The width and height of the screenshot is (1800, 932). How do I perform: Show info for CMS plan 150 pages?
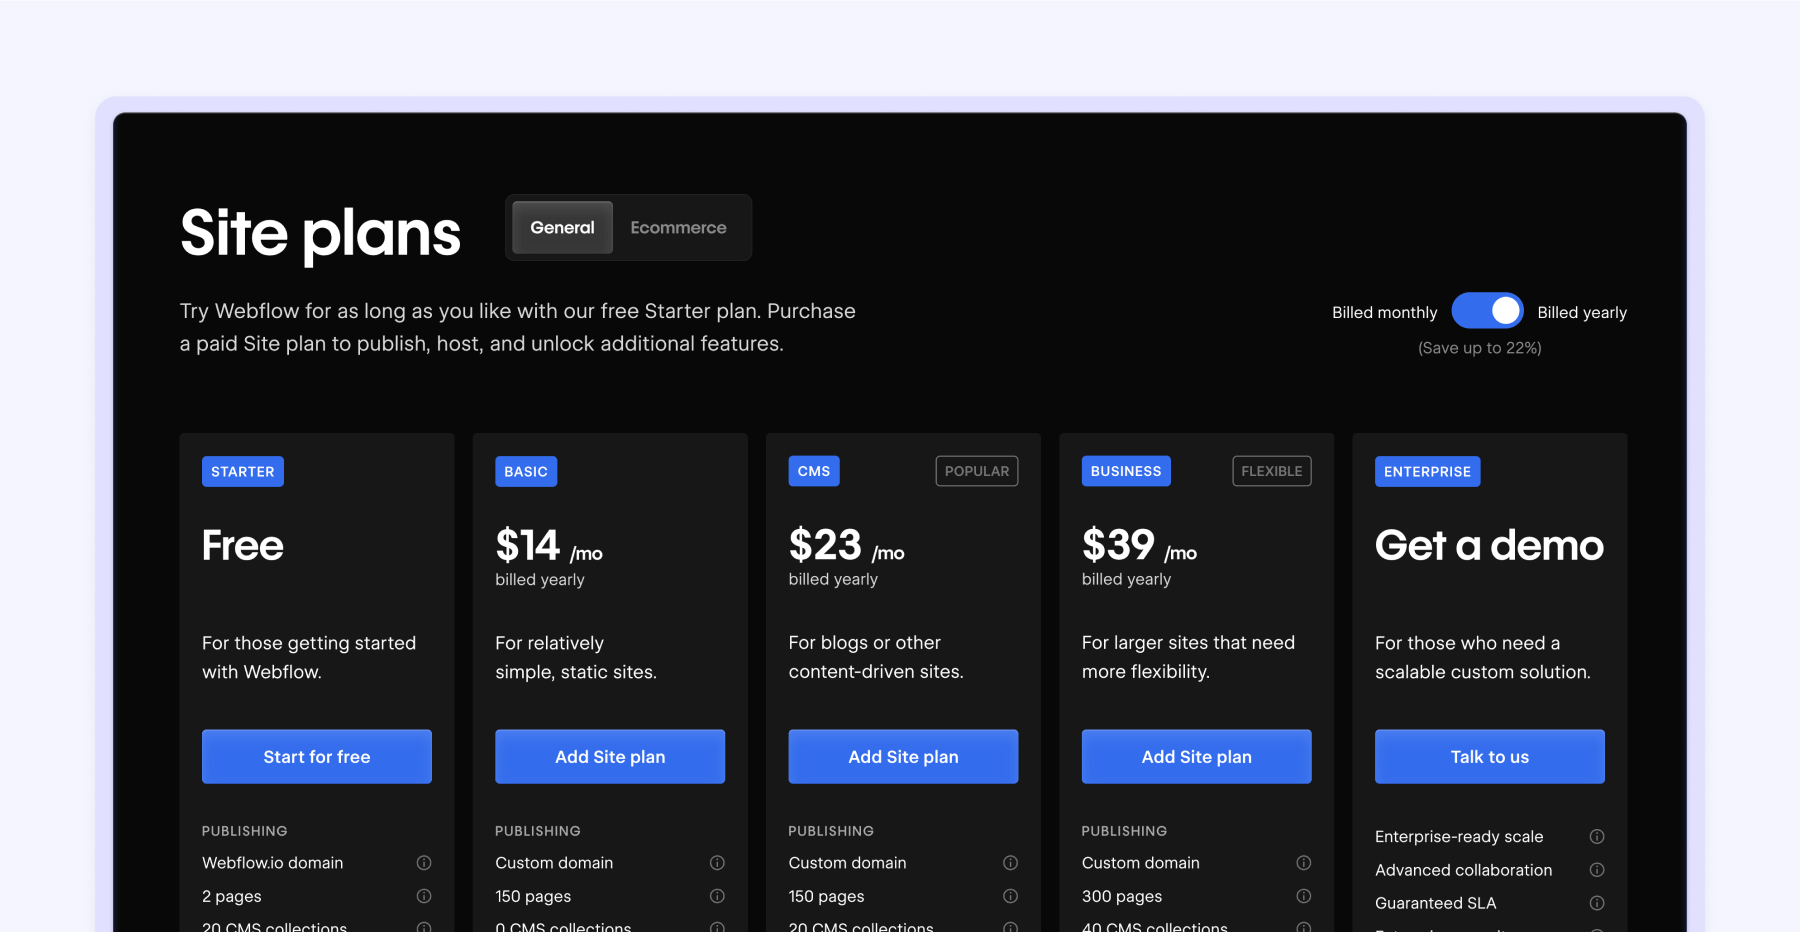click(1010, 896)
